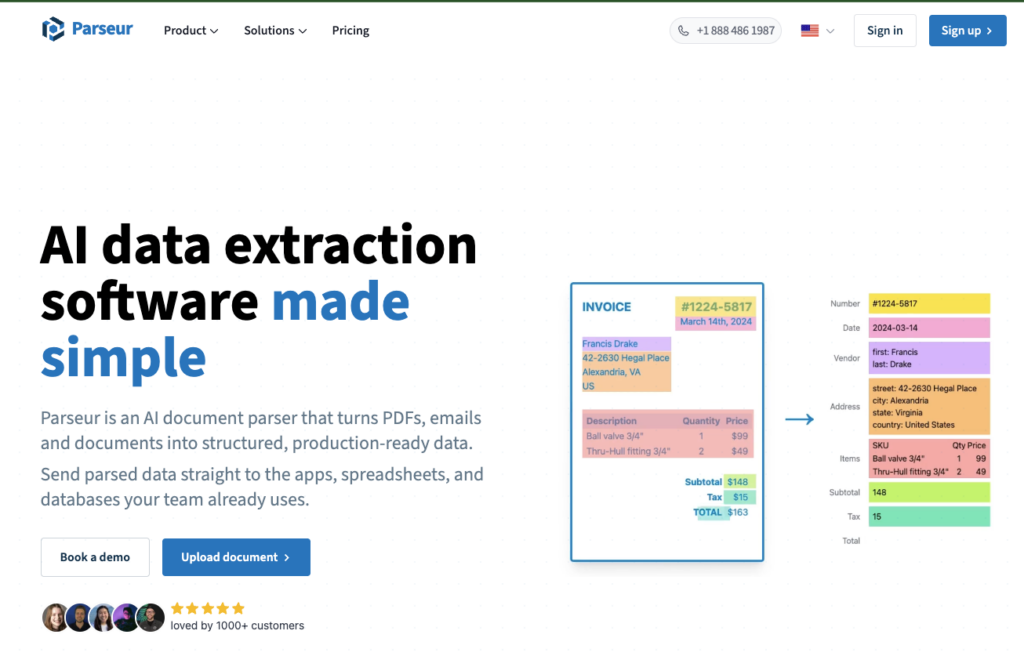Click the Upload document button
This screenshot has width=1024, height=667.
click(236, 557)
